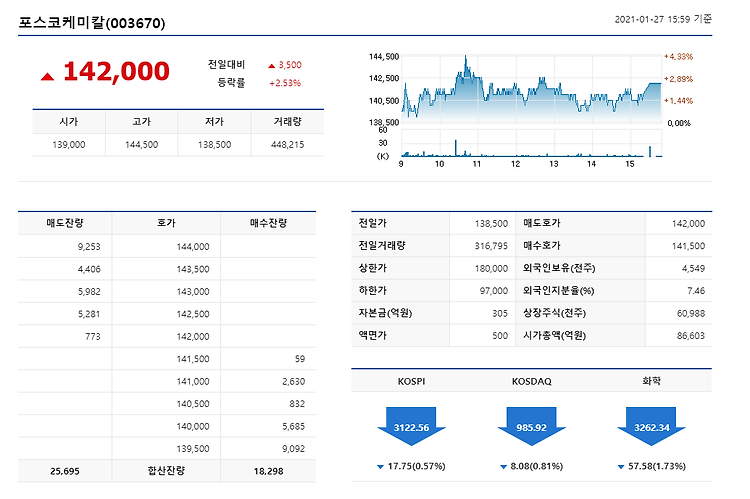Click the order price 143,500
Image resolution: width=750 pixels, height=499 pixels.
pos(193,269)
